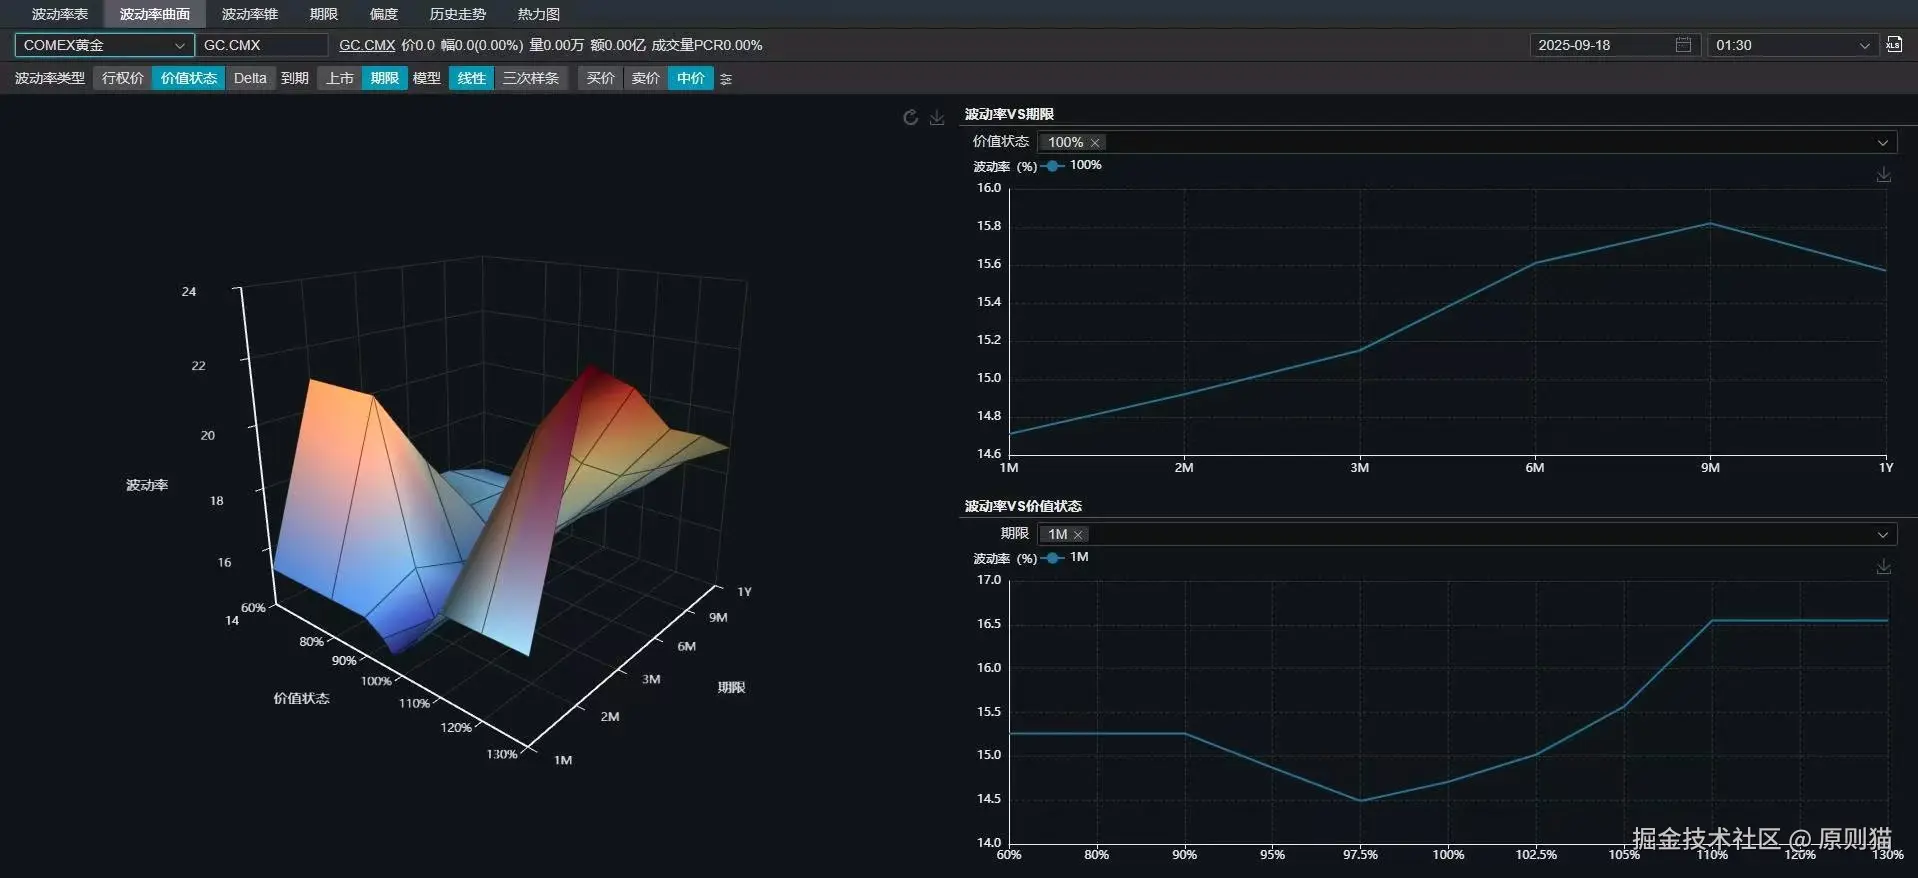Switch to the 波动率曲面 tab
1918x878 pixels.
pos(155,14)
